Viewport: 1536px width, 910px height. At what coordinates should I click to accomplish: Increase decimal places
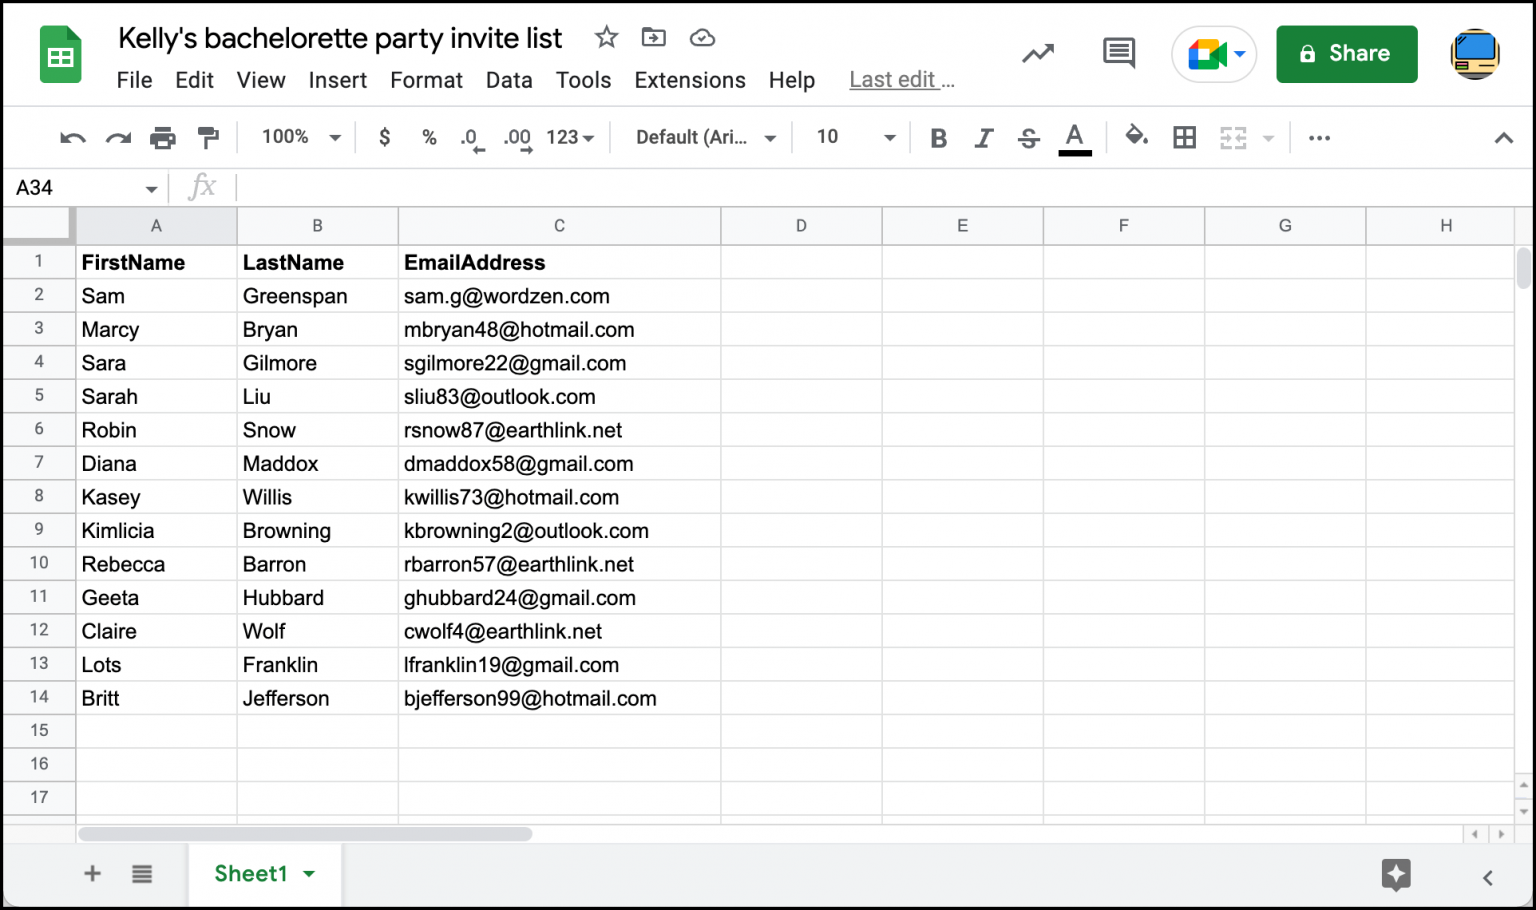pos(517,139)
